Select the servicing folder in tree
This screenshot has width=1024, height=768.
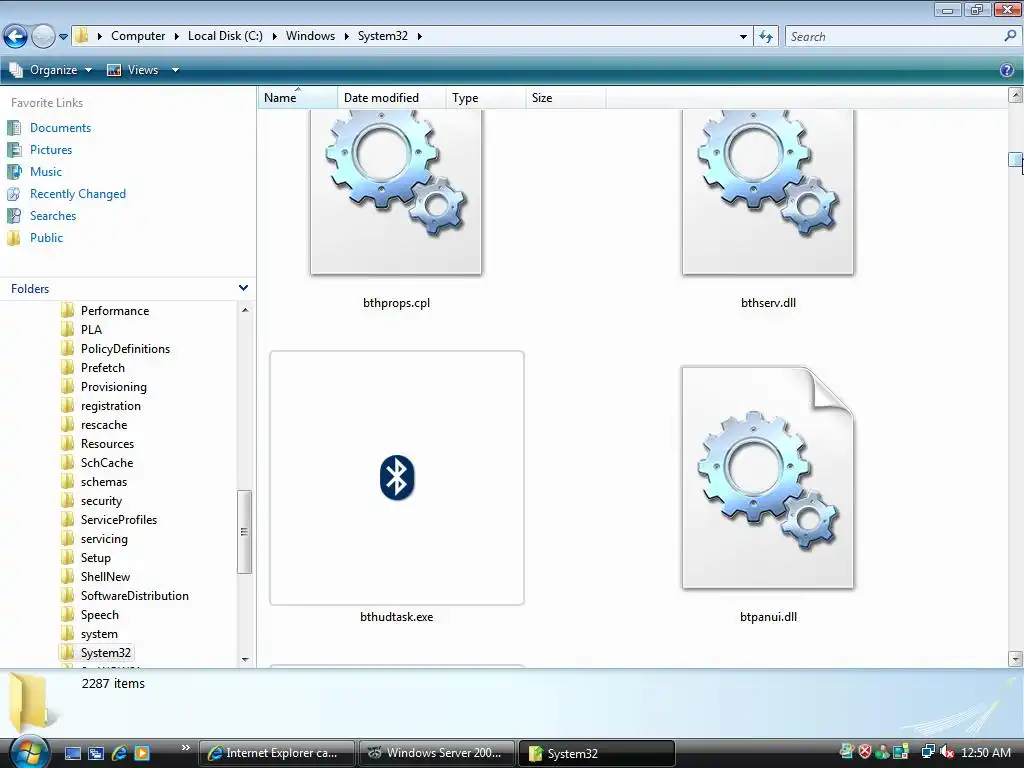(x=104, y=539)
